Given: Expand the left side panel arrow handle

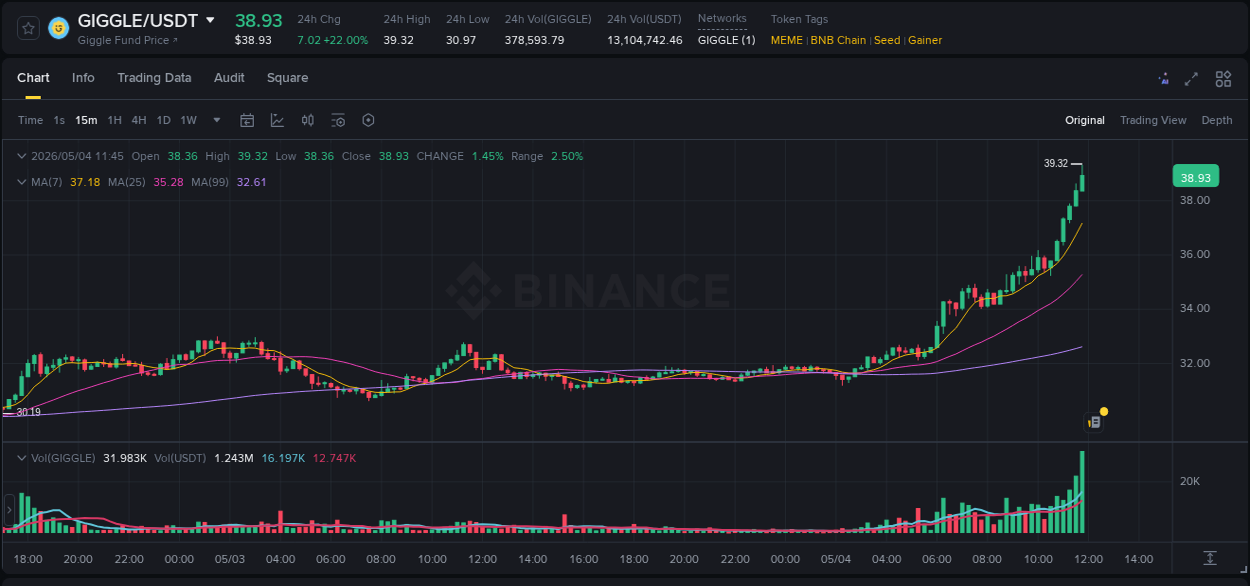Looking at the screenshot, I should click(9, 510).
